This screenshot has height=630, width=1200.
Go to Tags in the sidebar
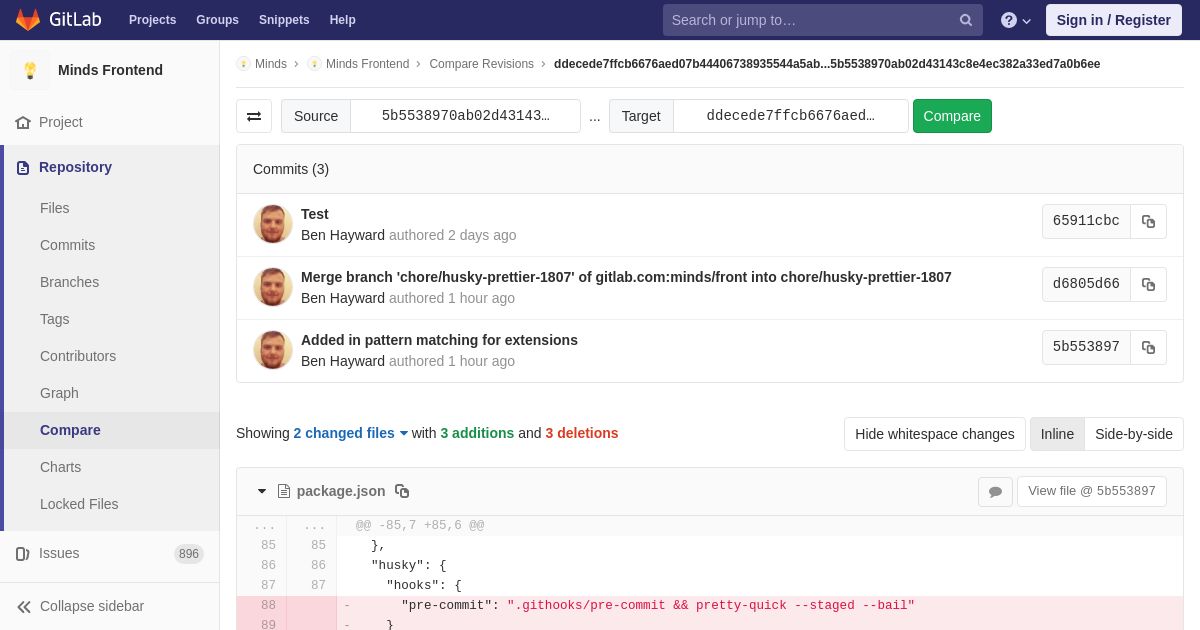(55, 319)
